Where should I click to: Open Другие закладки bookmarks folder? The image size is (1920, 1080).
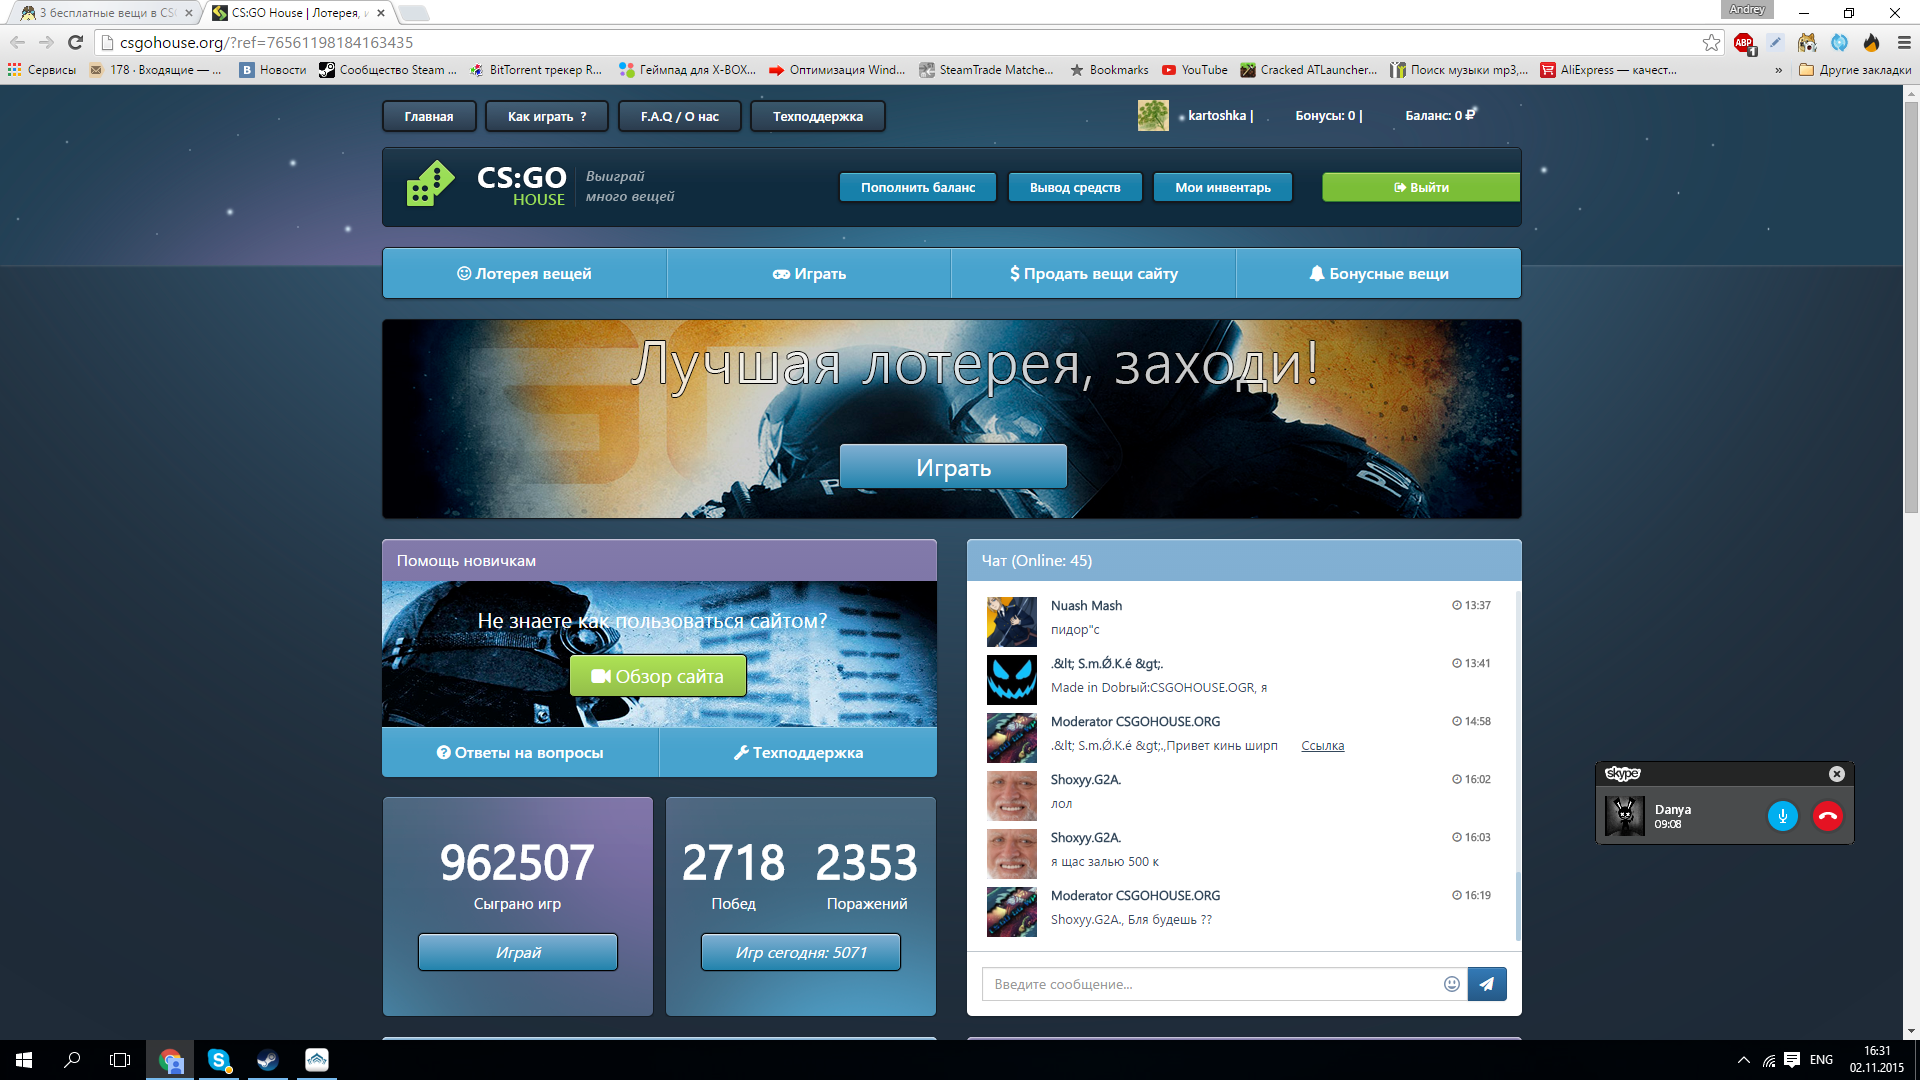pyautogui.click(x=1855, y=70)
